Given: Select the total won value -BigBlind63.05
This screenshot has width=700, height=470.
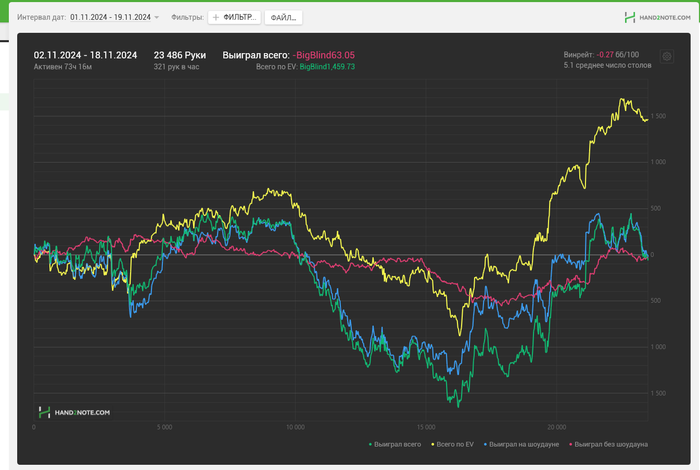Looking at the screenshot, I should tap(324, 55).
